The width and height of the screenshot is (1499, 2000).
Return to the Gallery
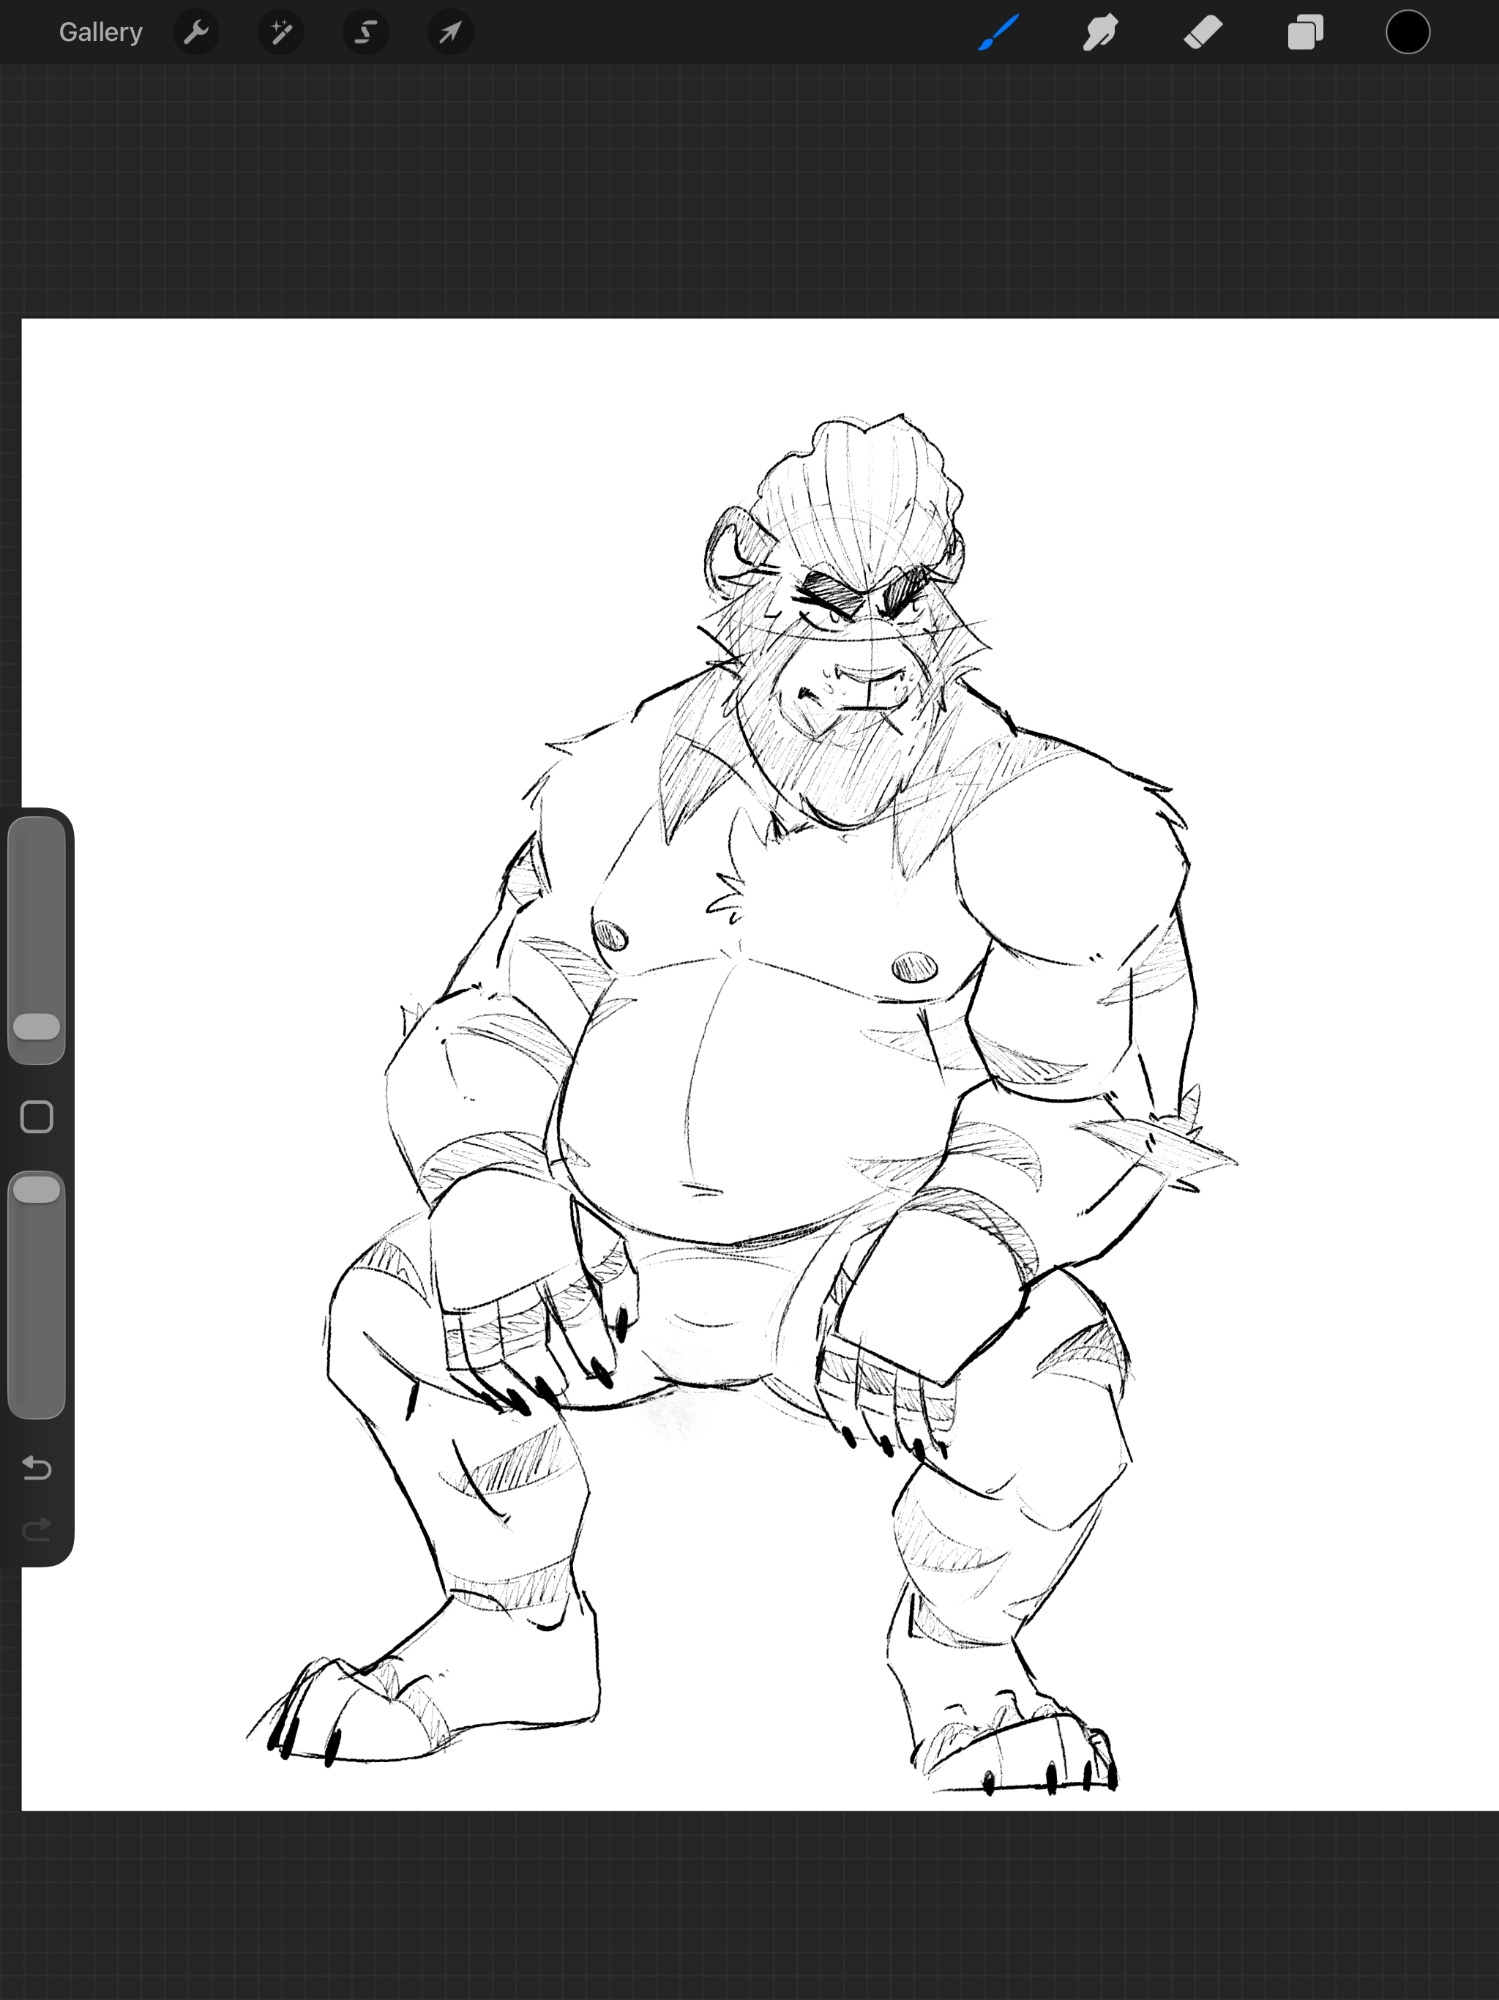(100, 33)
